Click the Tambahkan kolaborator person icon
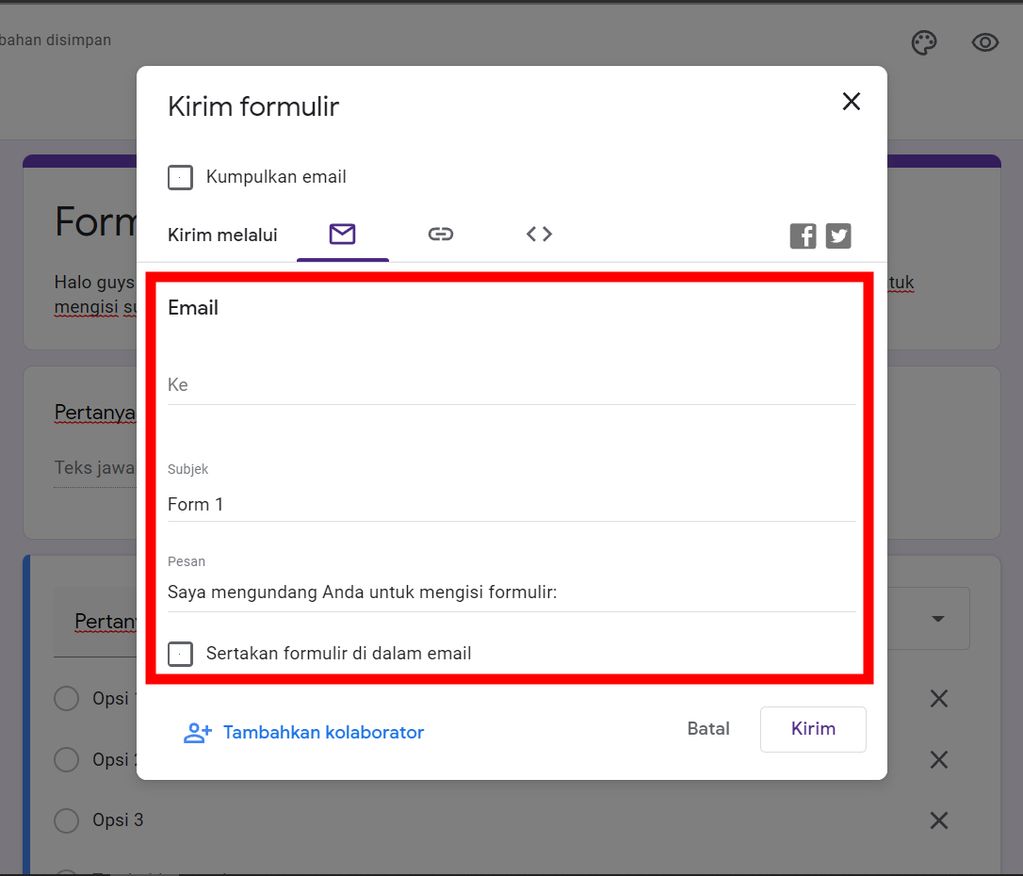This screenshot has width=1023, height=876. [197, 732]
